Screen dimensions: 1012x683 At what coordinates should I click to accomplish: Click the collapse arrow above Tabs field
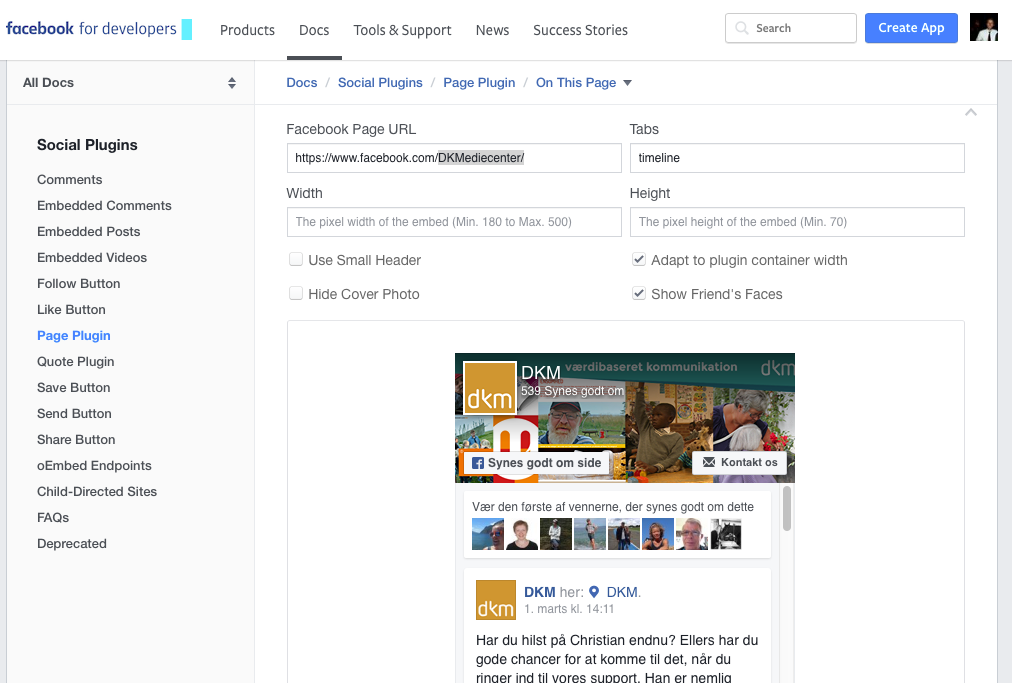coord(970,113)
